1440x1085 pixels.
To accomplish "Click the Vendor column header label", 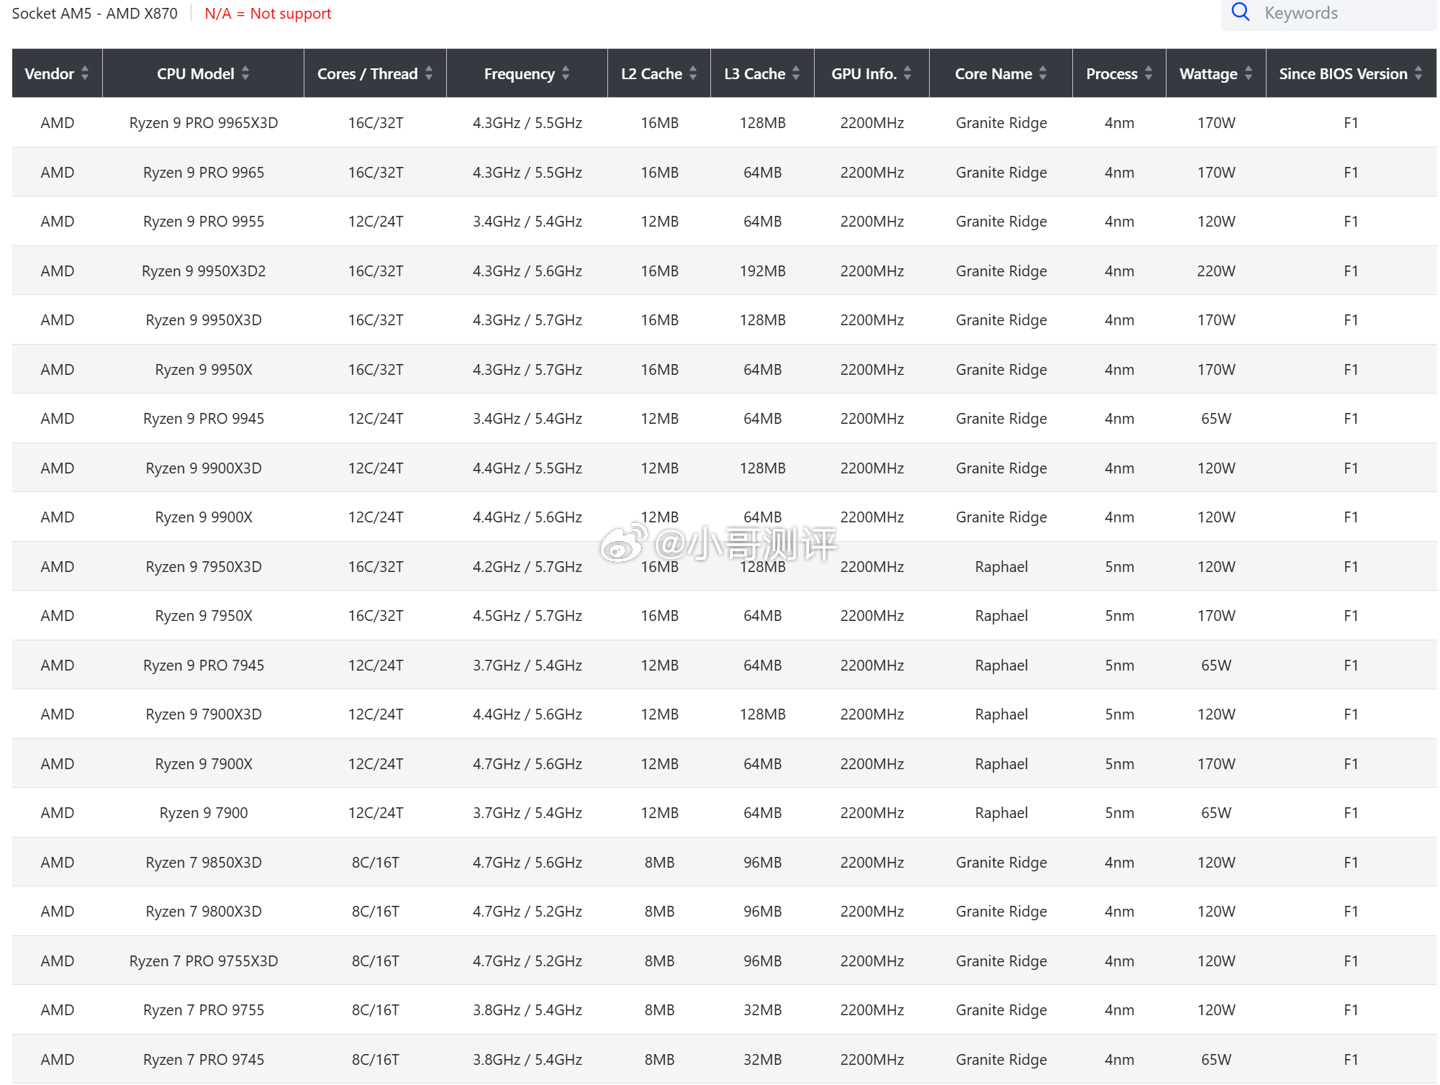I will 49,74.
